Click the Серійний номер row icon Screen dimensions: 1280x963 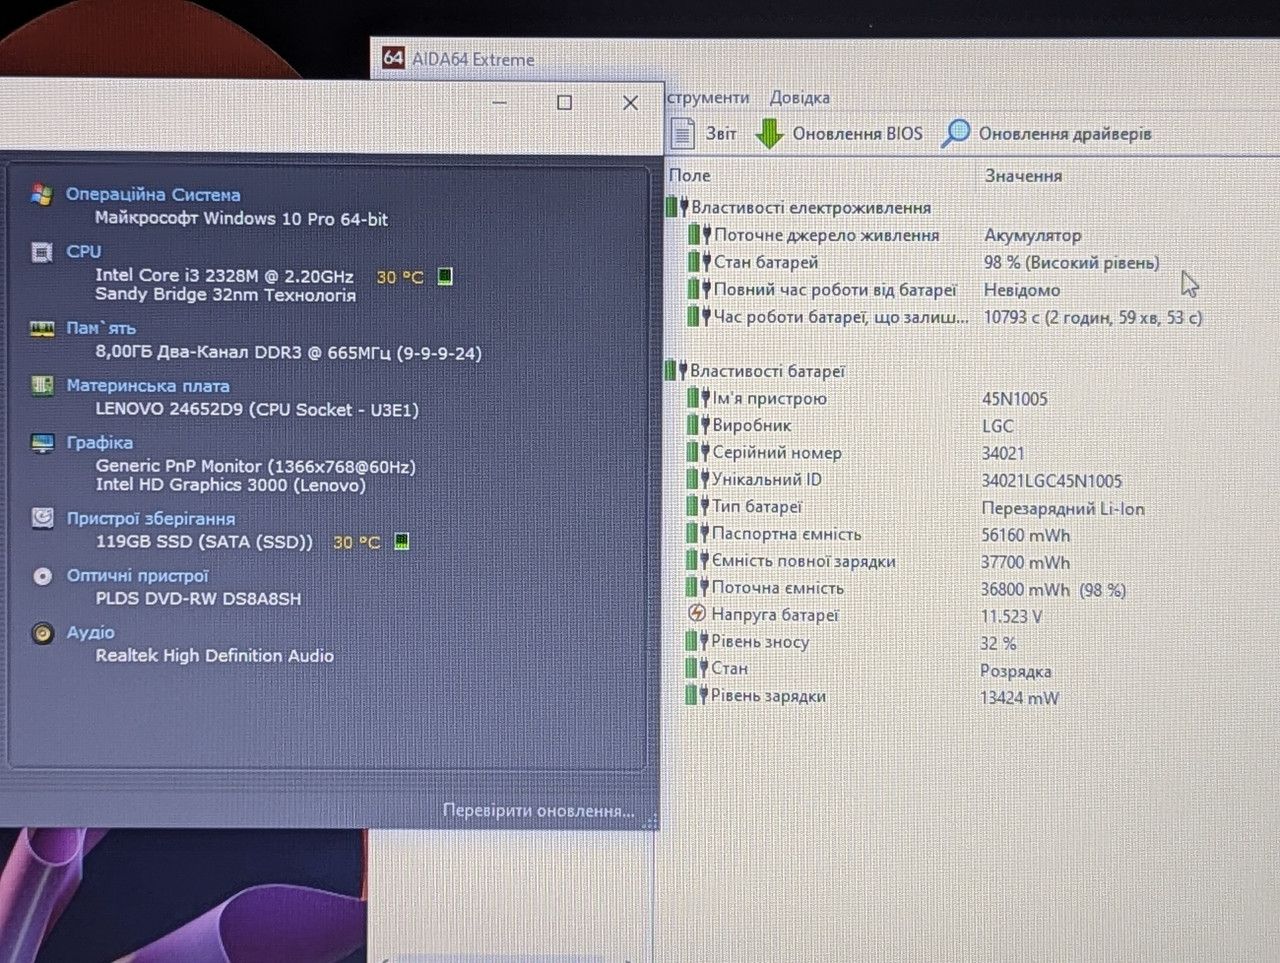click(697, 452)
